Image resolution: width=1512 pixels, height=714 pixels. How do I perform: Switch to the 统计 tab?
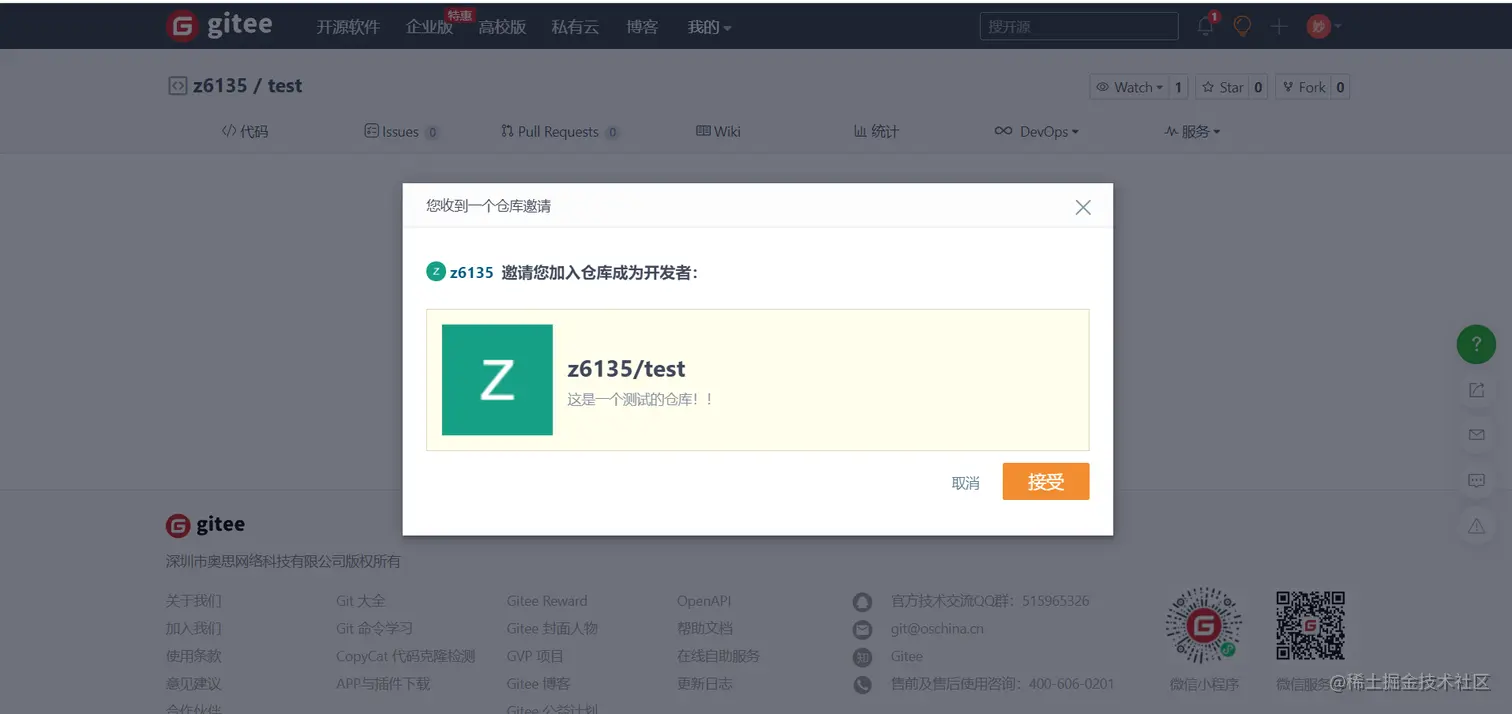tap(876, 131)
